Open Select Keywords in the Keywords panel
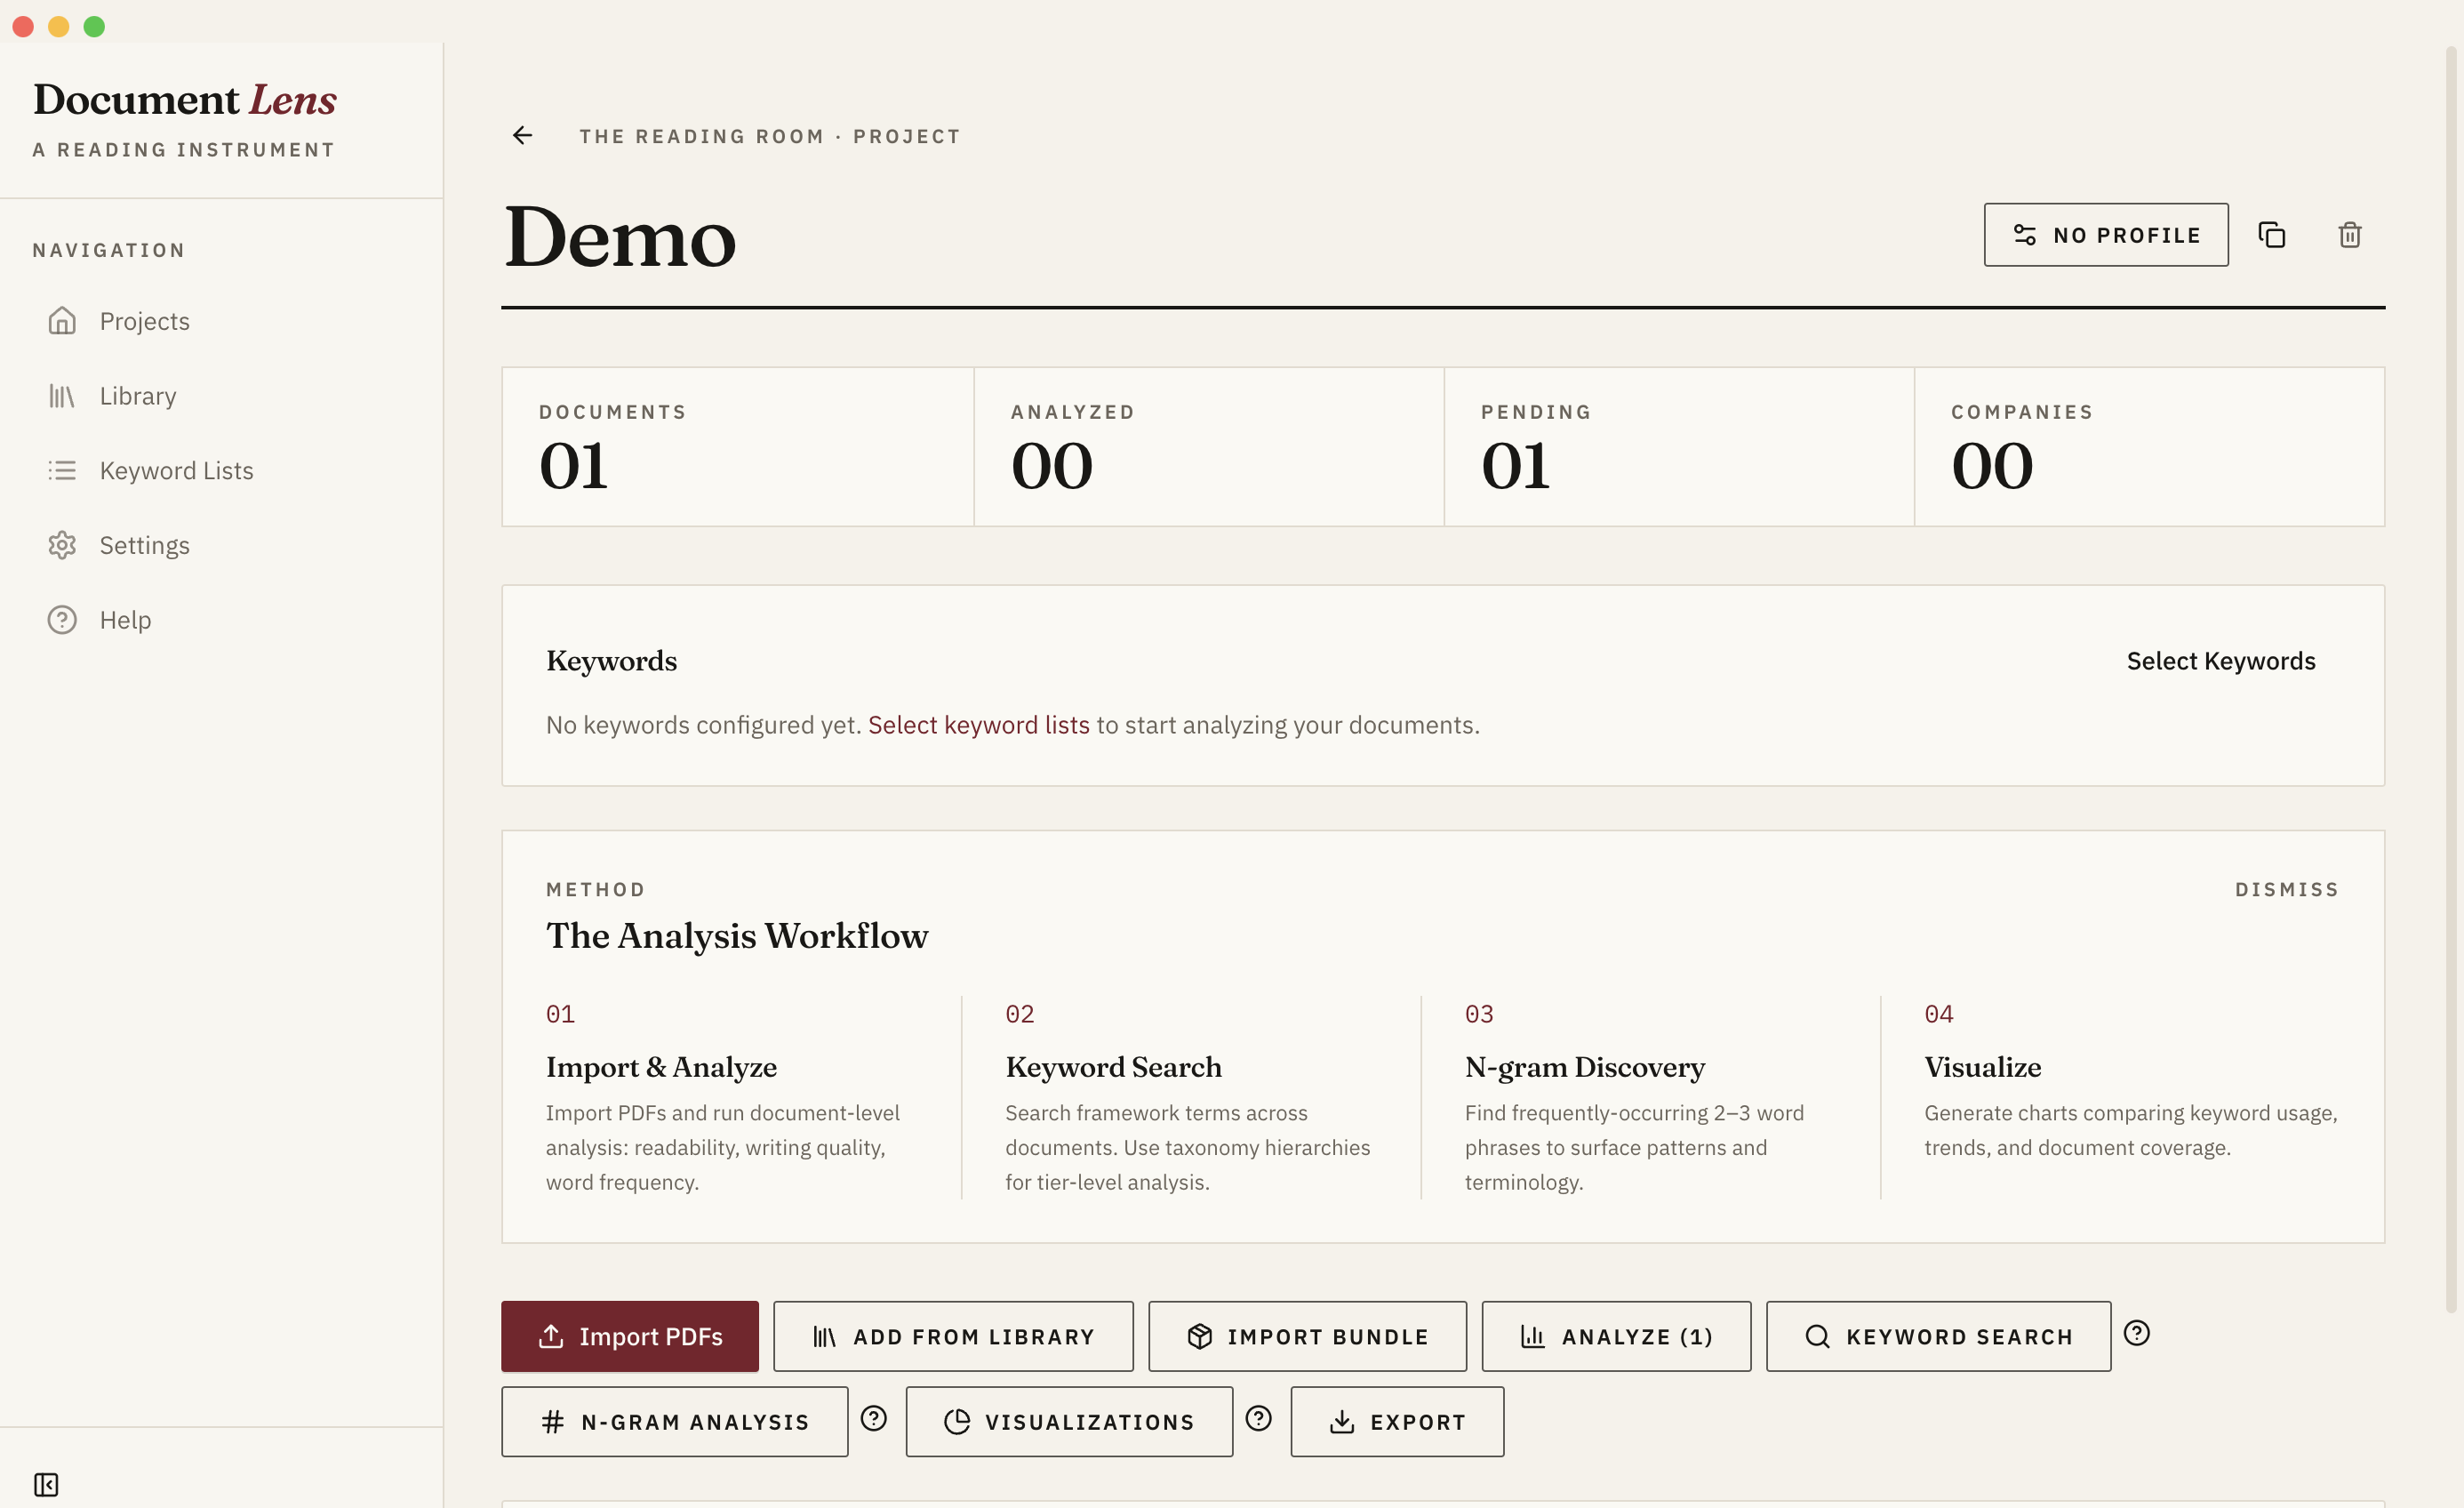The image size is (2464, 1508). point(2220,660)
